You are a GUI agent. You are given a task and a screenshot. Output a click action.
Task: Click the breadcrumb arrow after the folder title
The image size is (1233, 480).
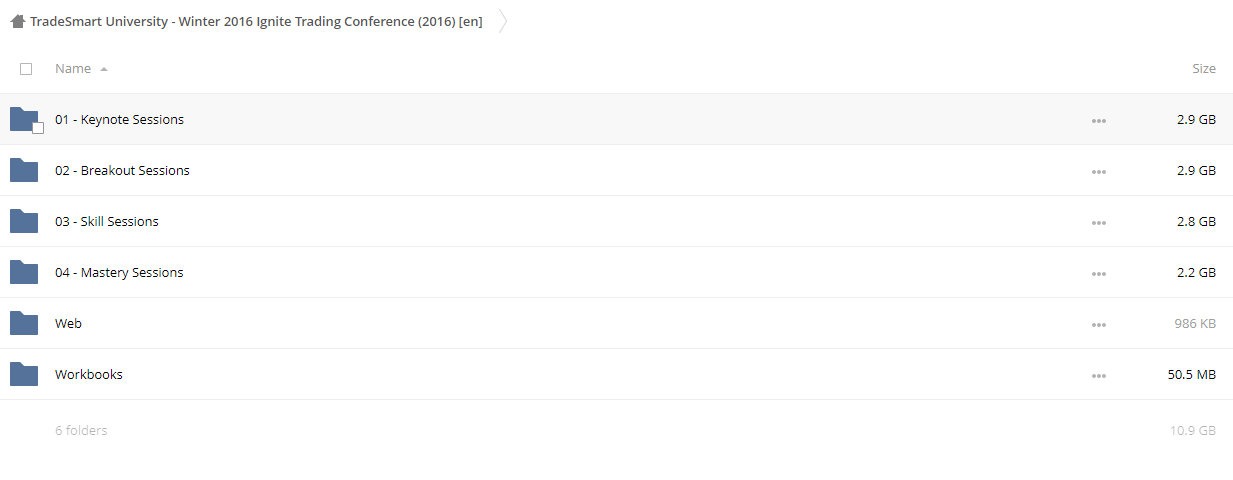click(x=503, y=21)
